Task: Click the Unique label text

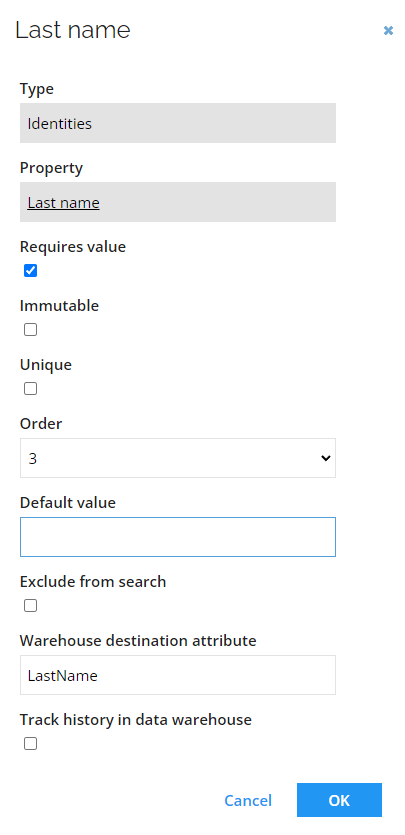Action: click(x=46, y=365)
